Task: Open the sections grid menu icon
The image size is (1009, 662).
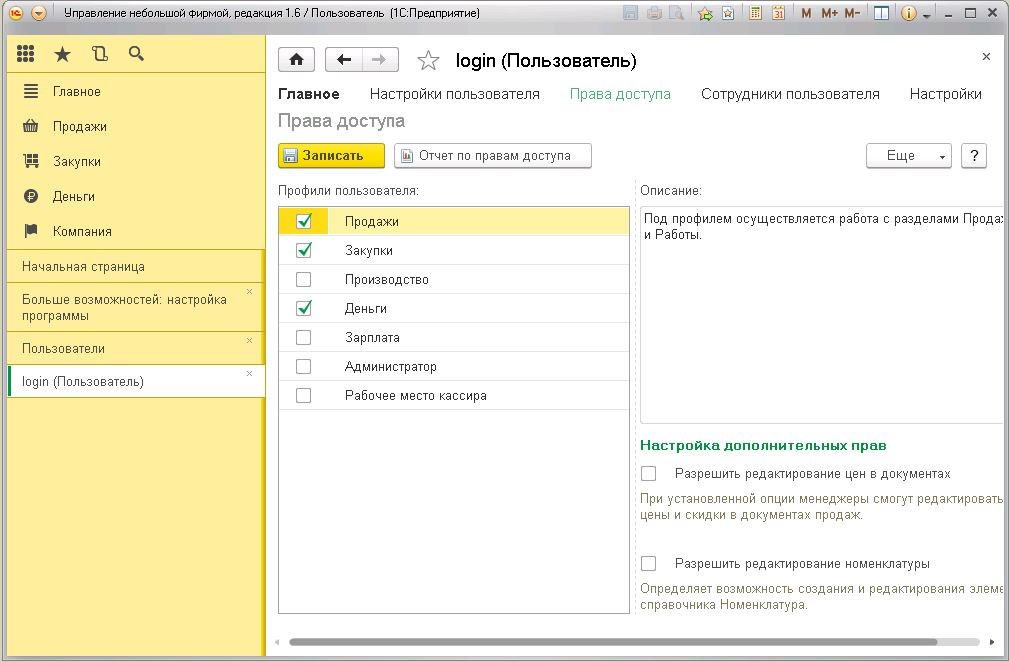Action: (x=25, y=54)
